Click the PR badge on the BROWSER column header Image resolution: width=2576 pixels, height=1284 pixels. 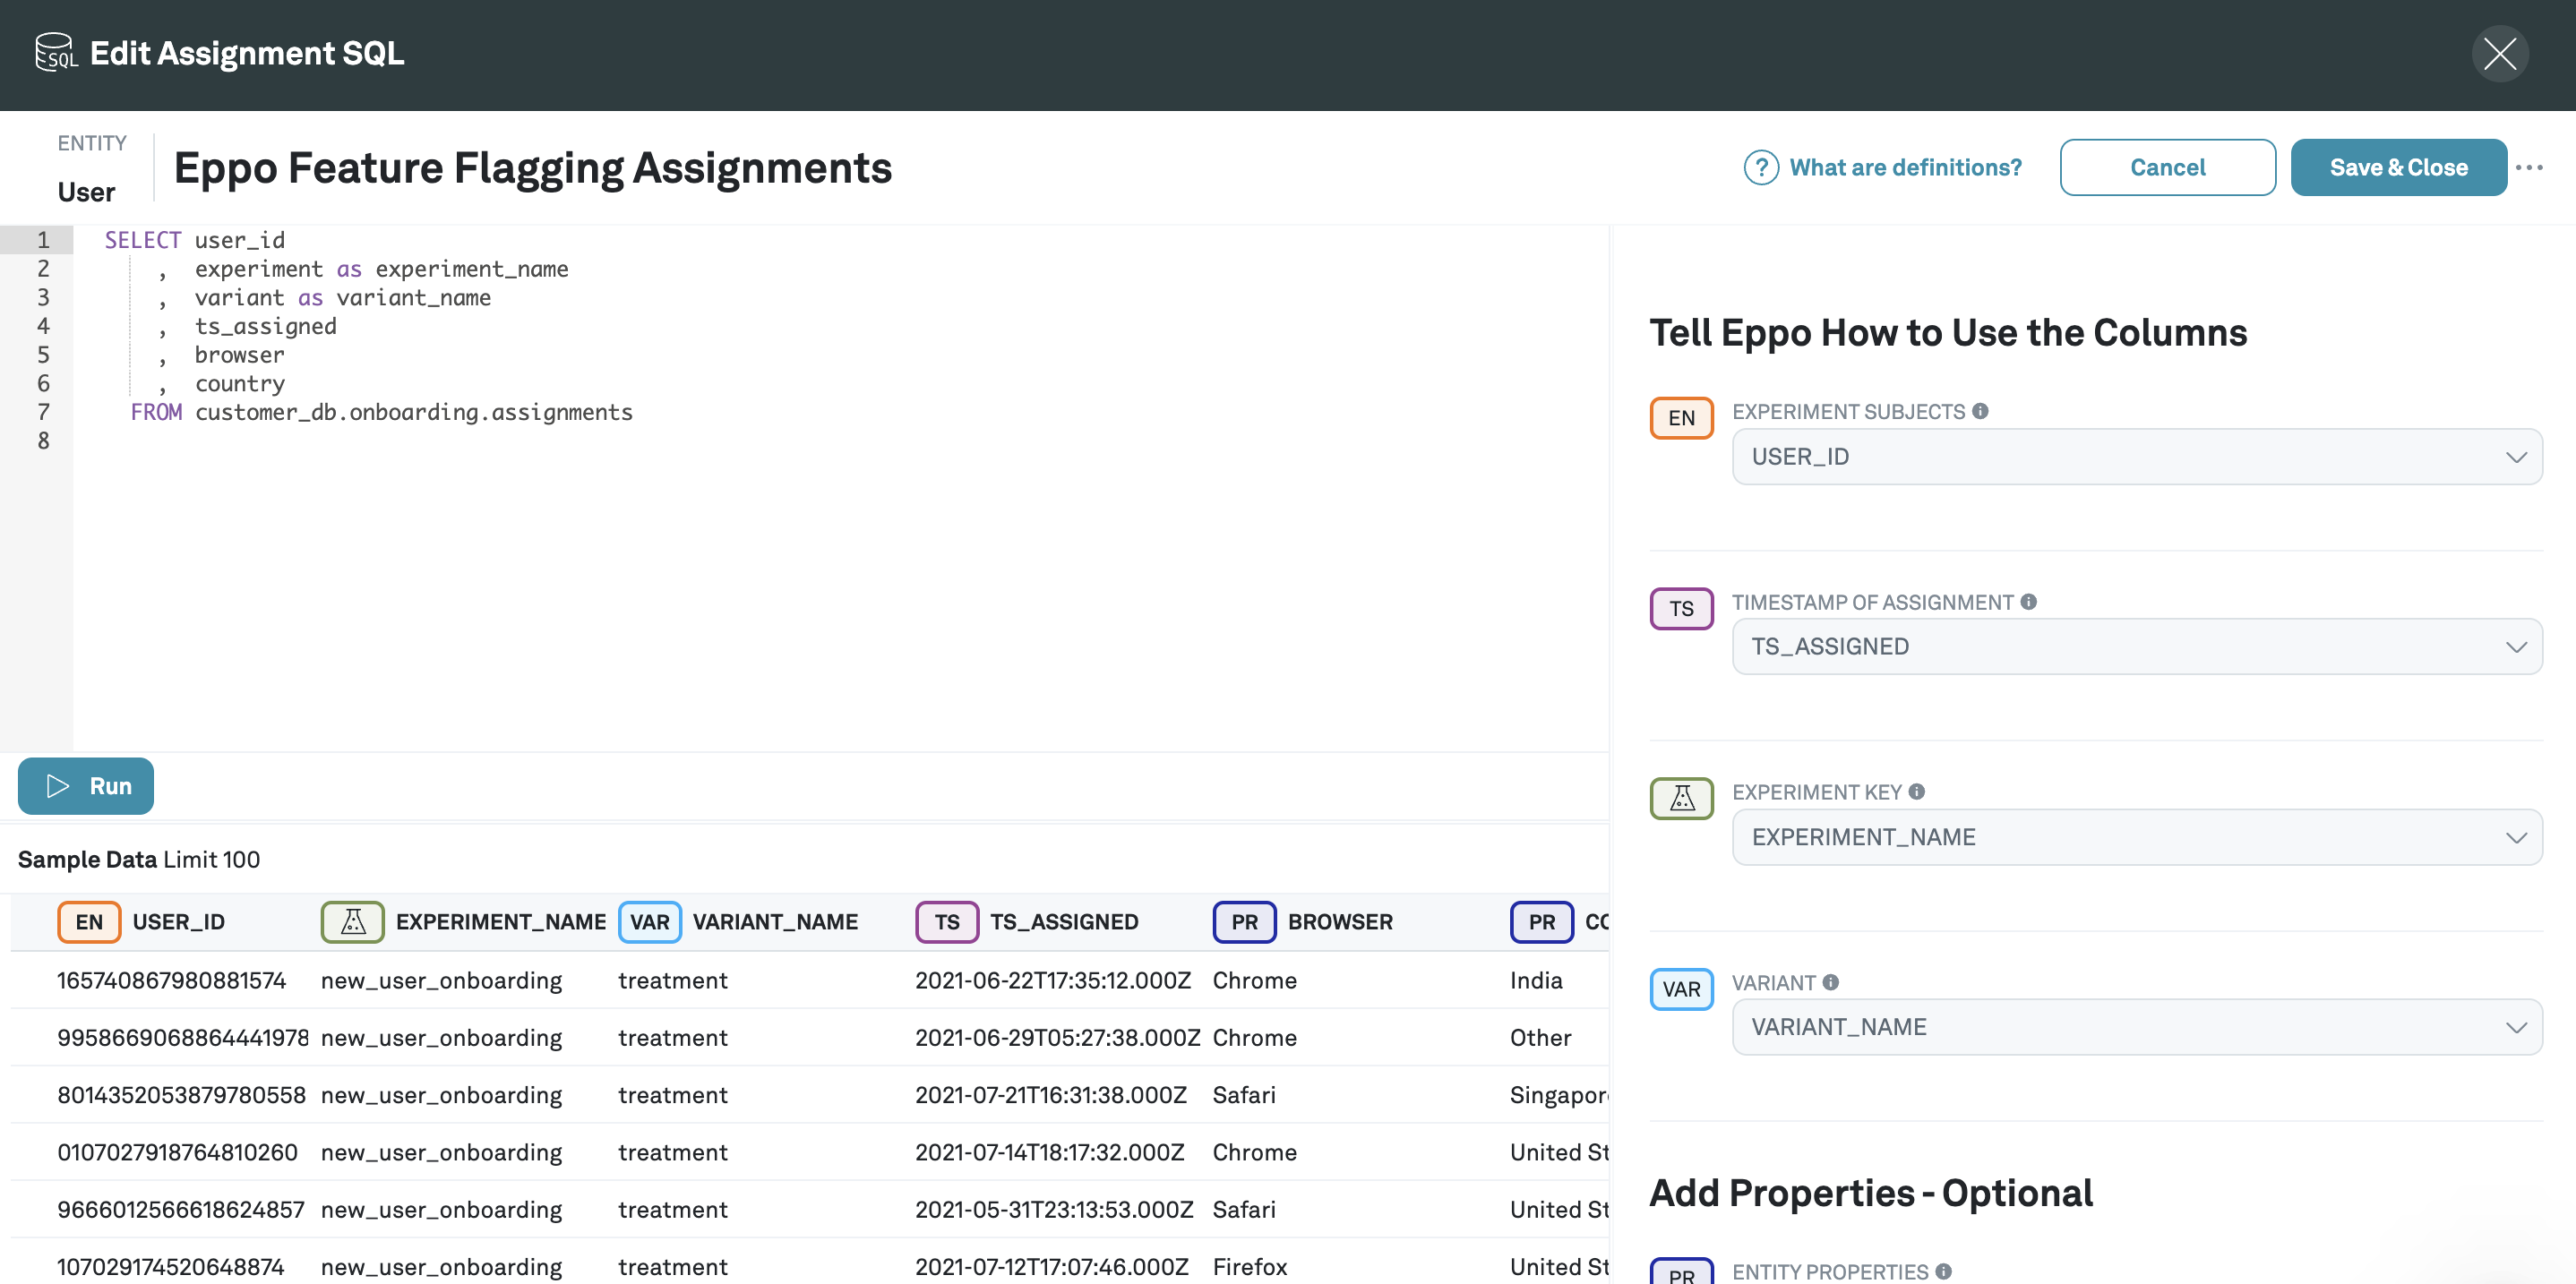click(x=1243, y=921)
